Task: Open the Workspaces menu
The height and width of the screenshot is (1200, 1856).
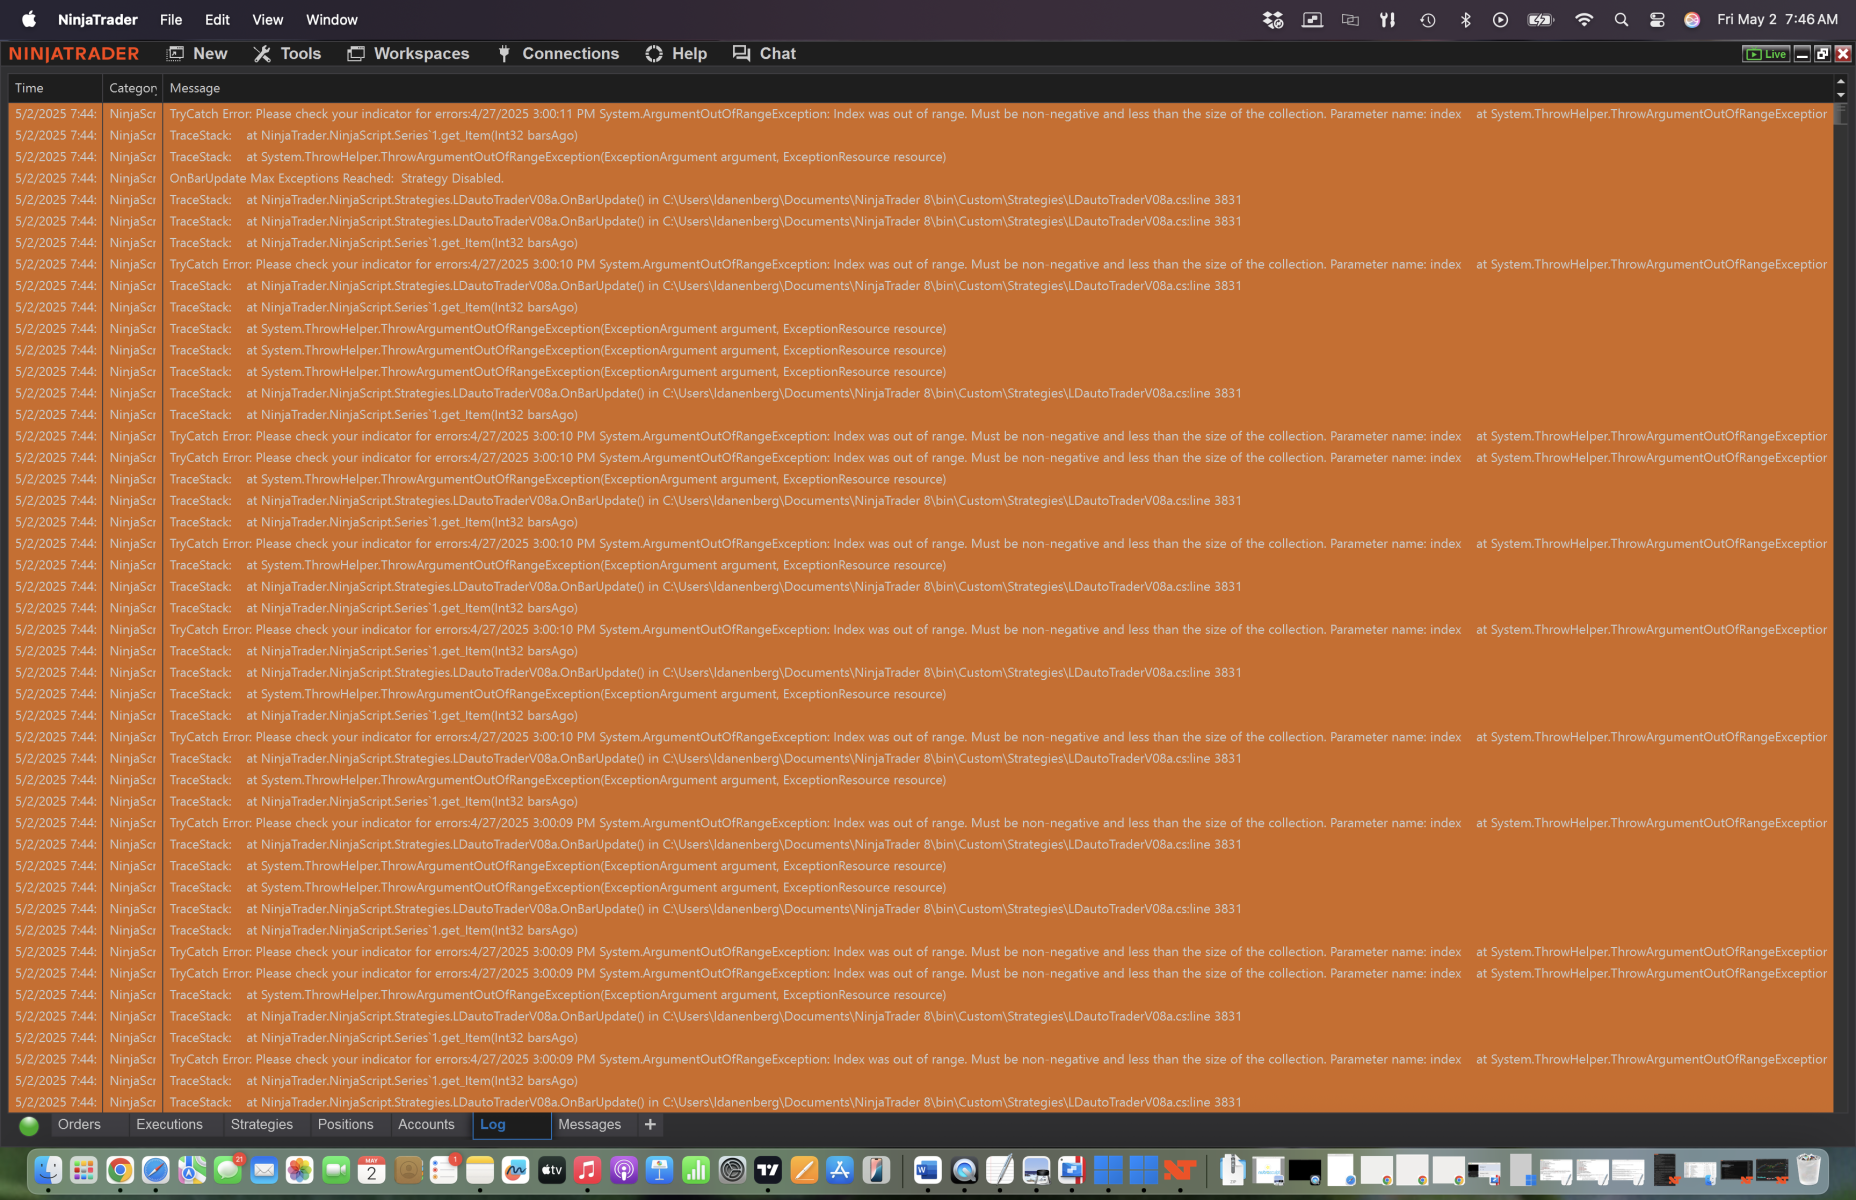Action: pos(408,54)
